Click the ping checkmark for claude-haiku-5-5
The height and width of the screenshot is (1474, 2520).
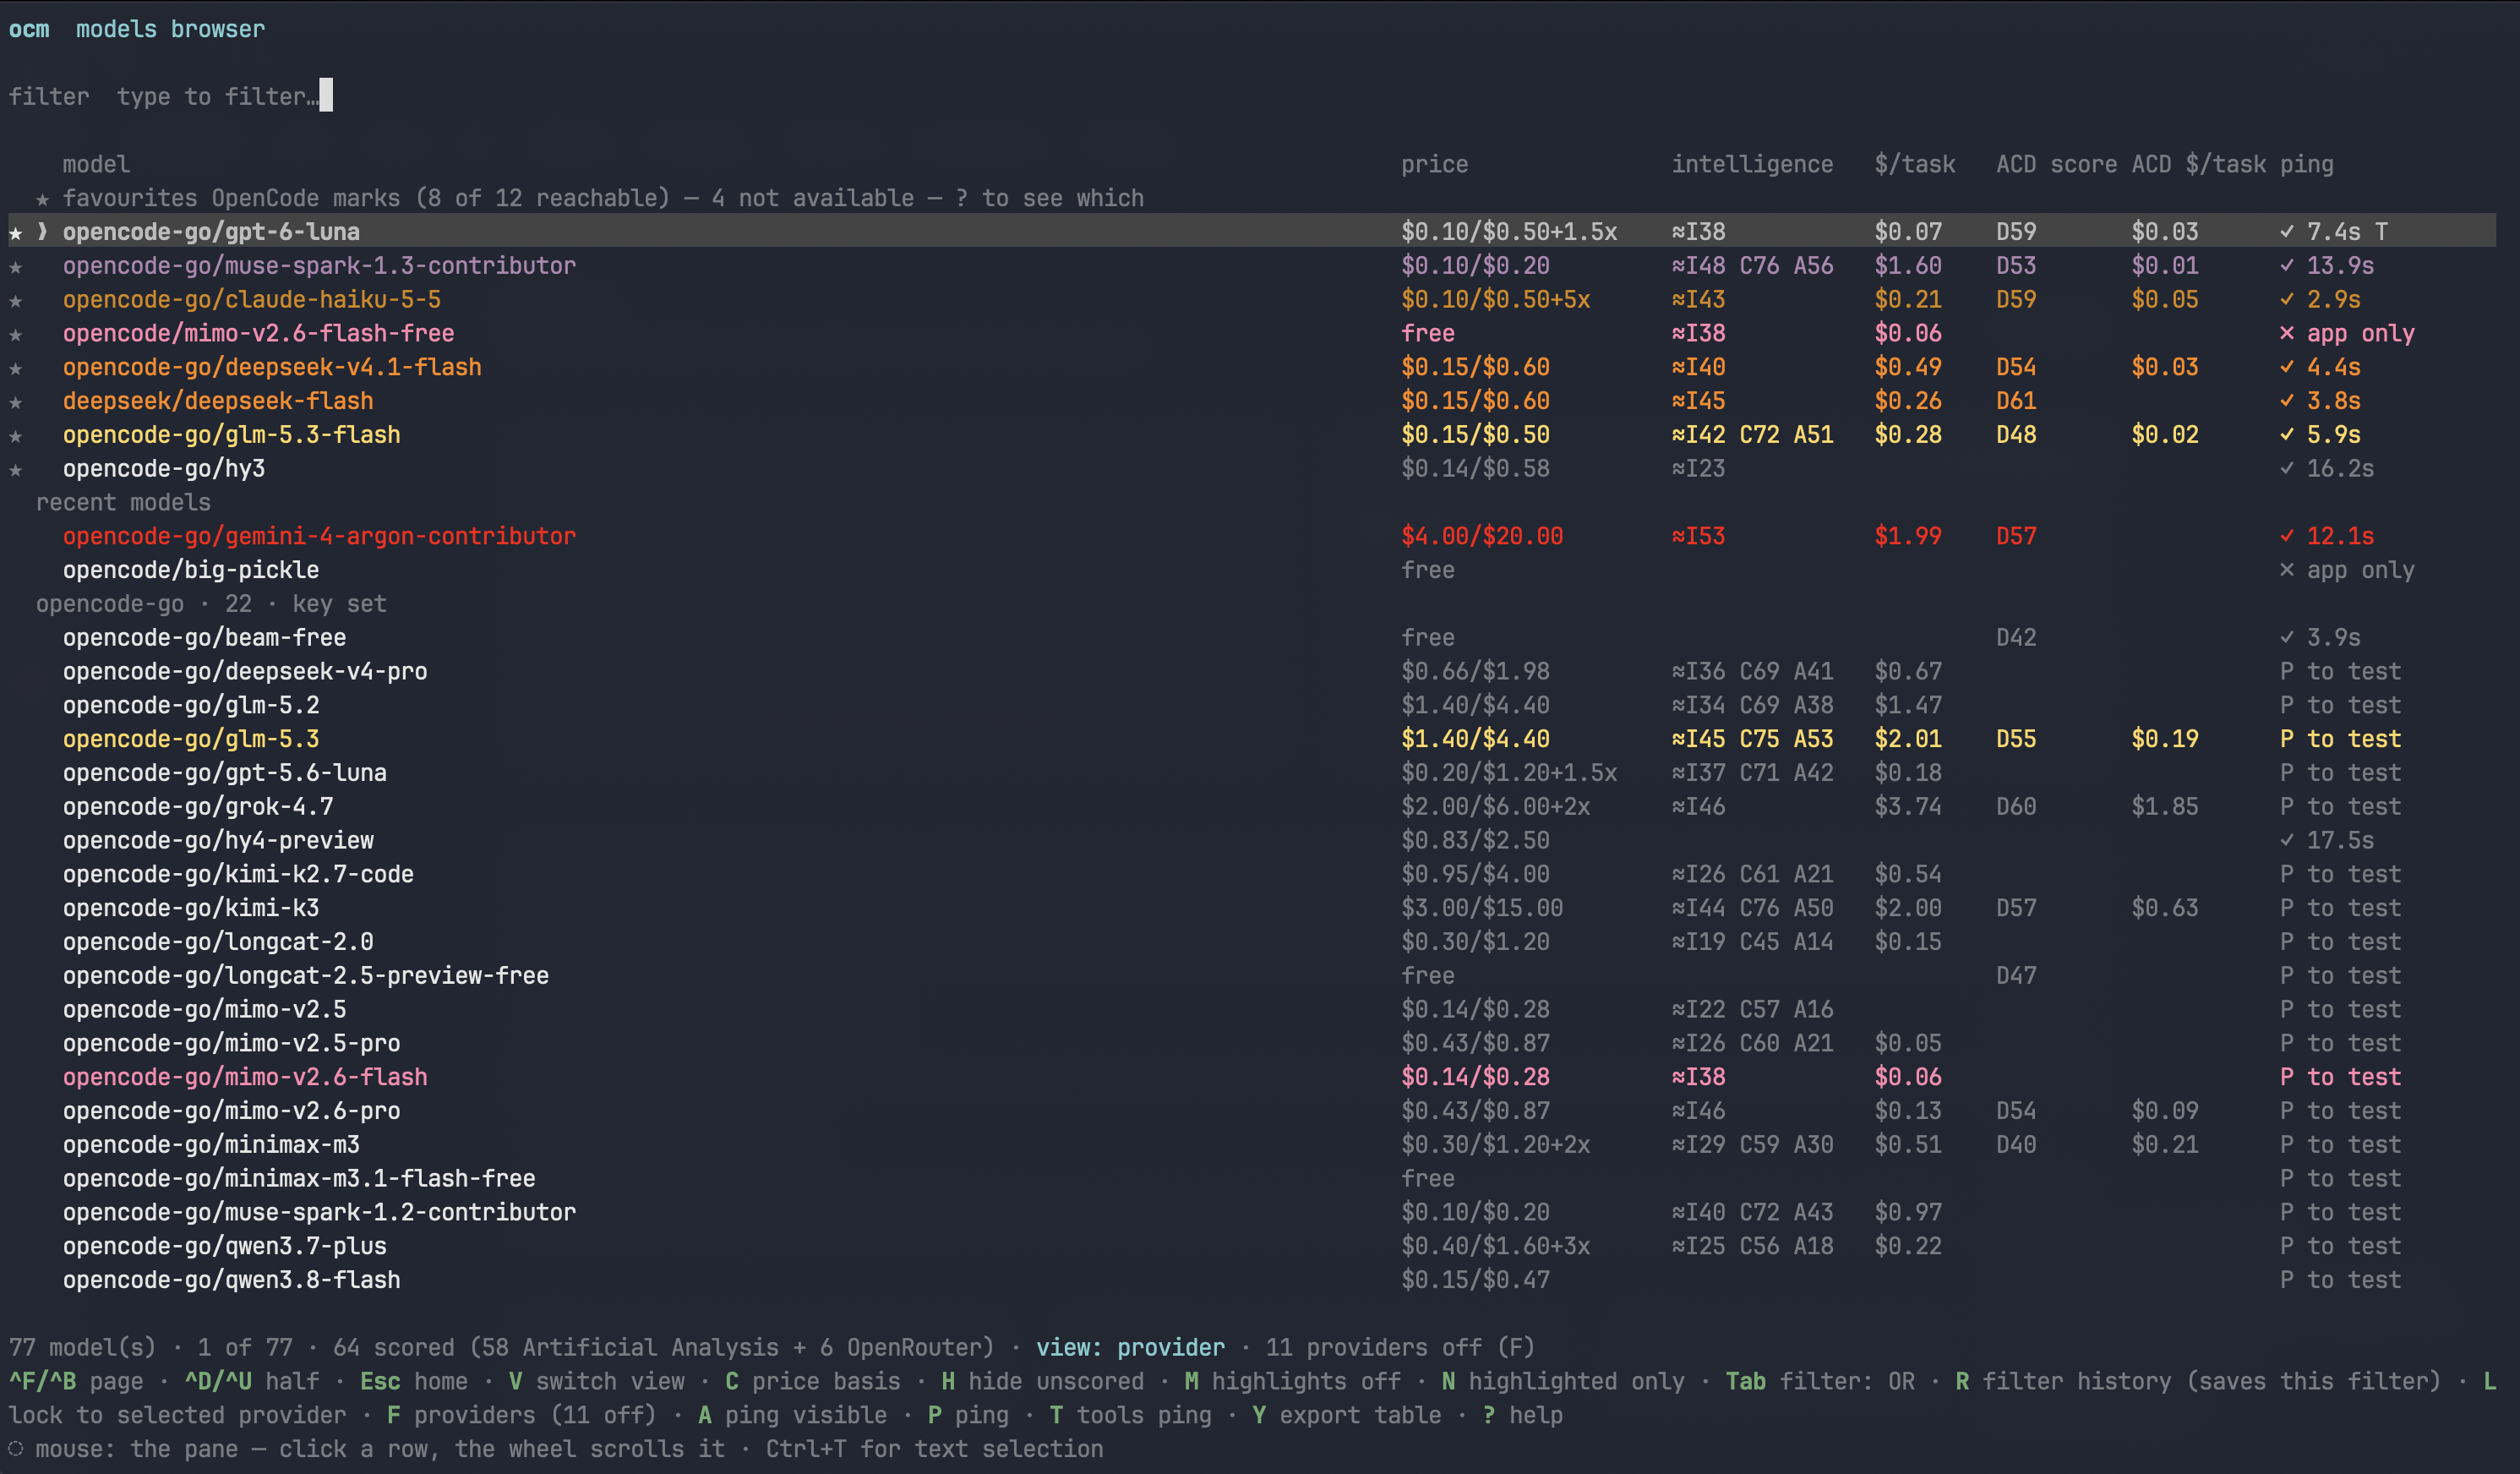(x=2287, y=299)
